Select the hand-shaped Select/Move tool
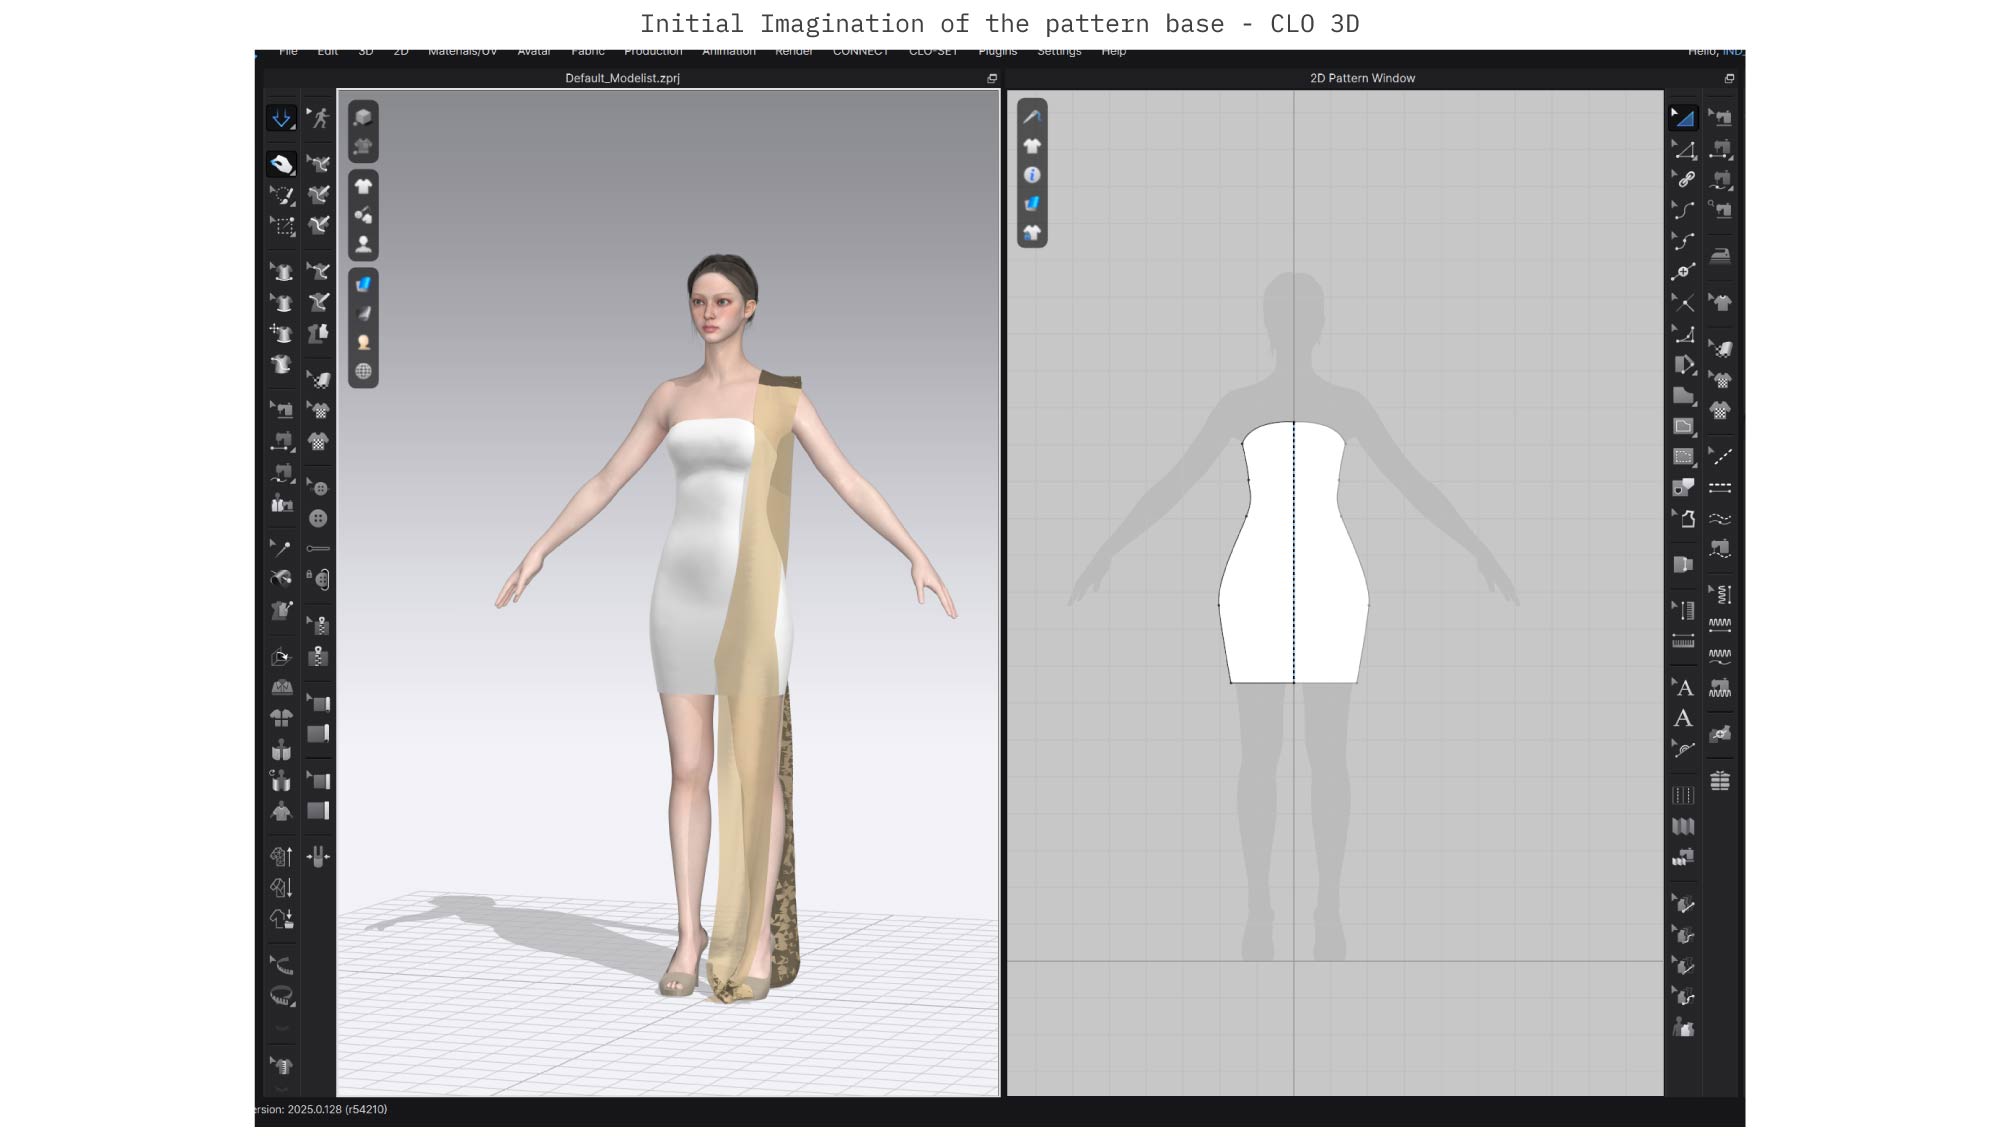This screenshot has height=1136, width=2000. click(281, 164)
